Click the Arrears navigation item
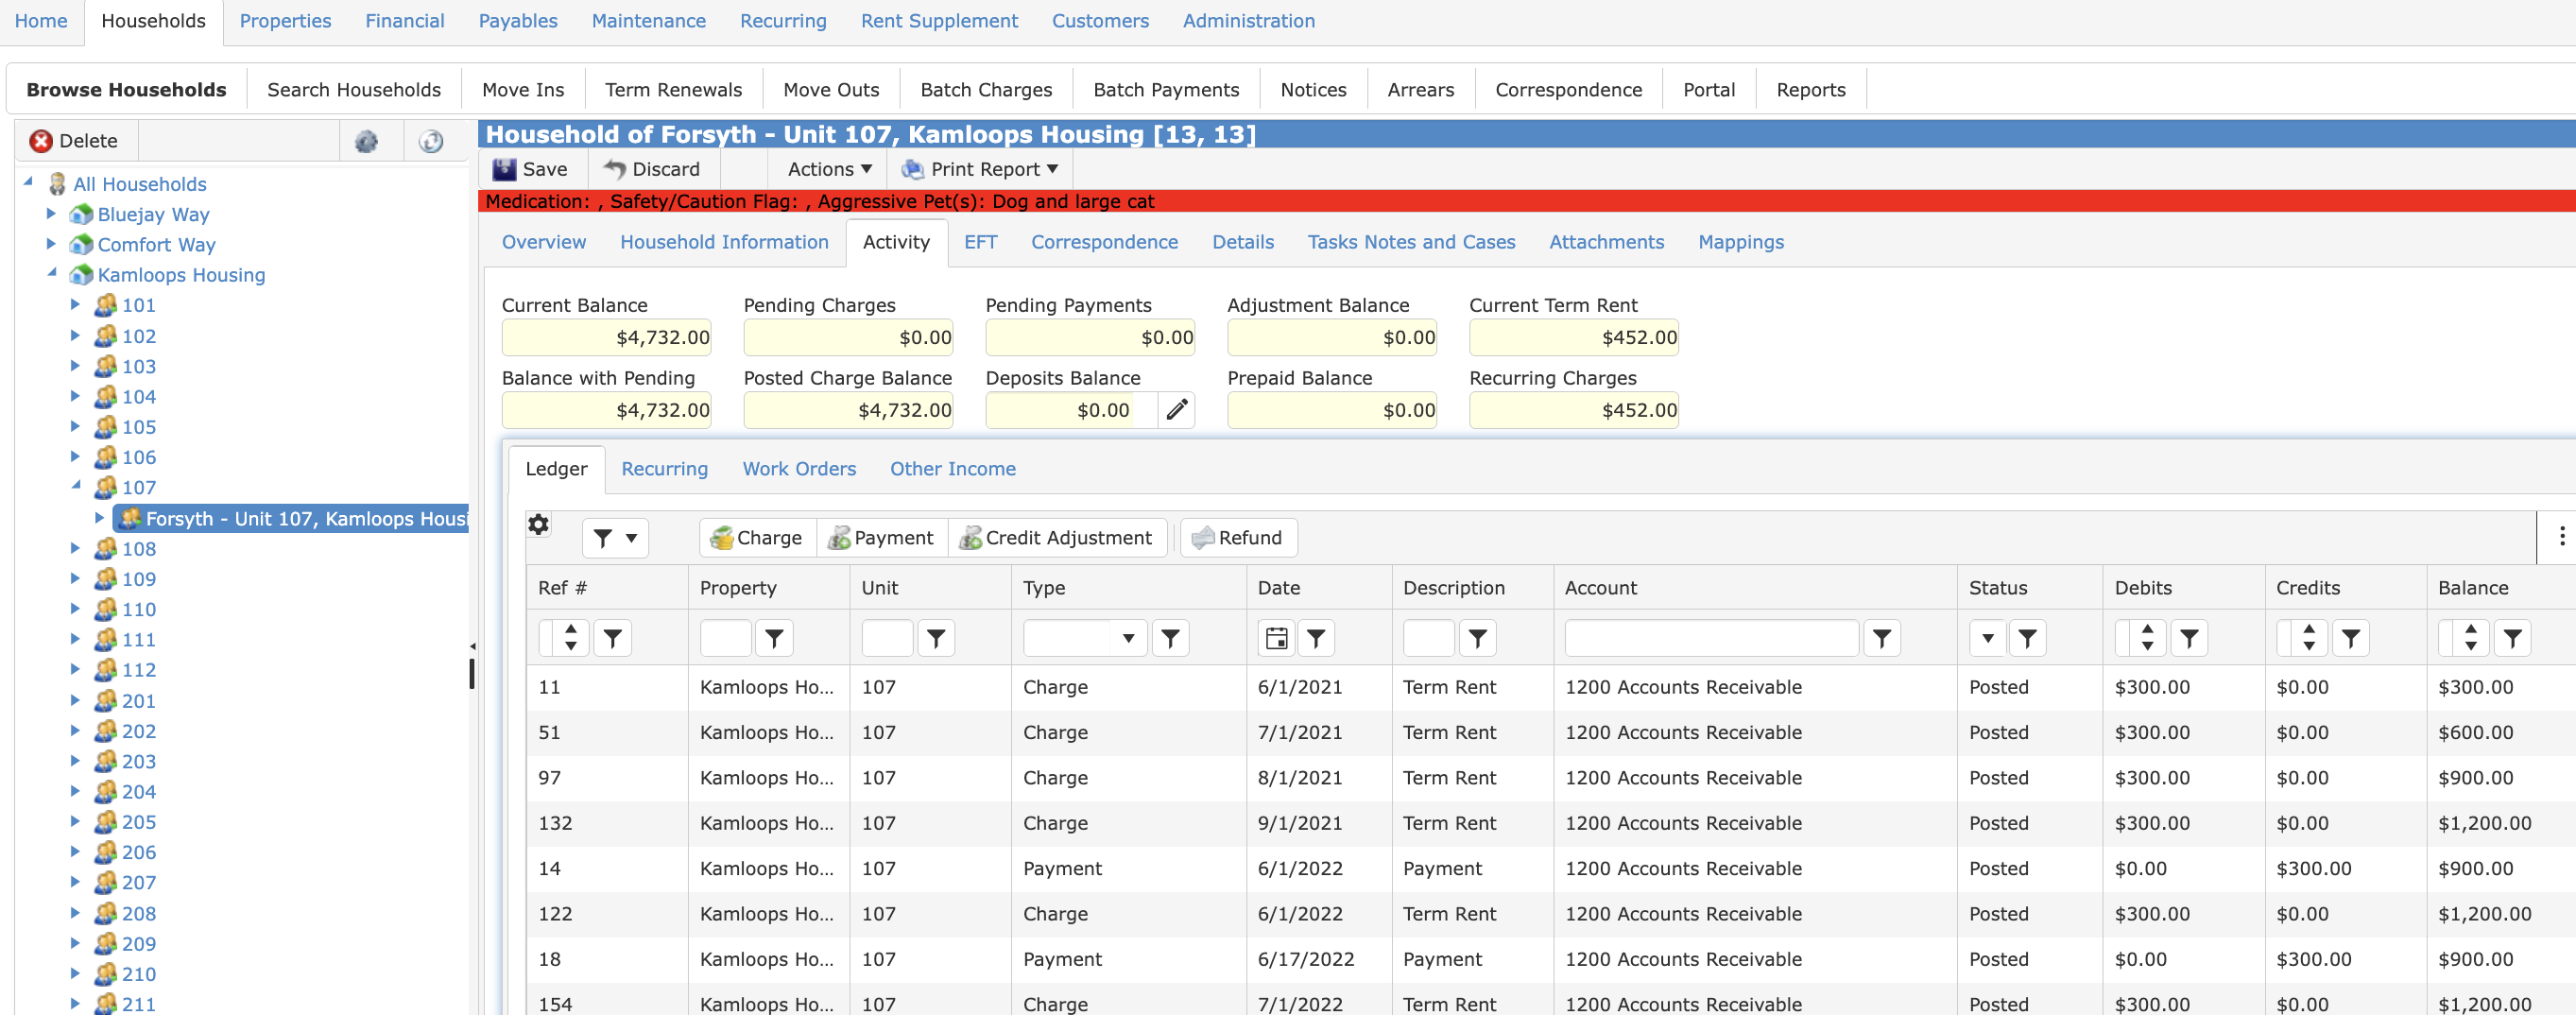This screenshot has height=1015, width=2576. [1420, 90]
